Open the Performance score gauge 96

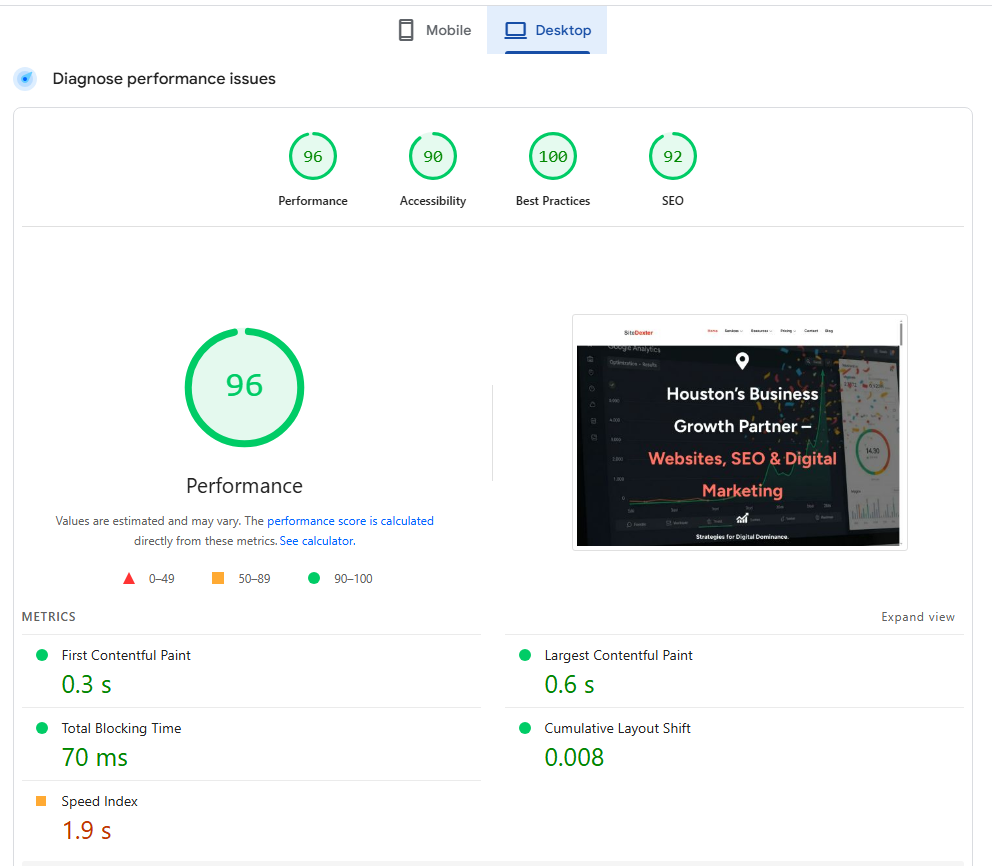(x=313, y=156)
